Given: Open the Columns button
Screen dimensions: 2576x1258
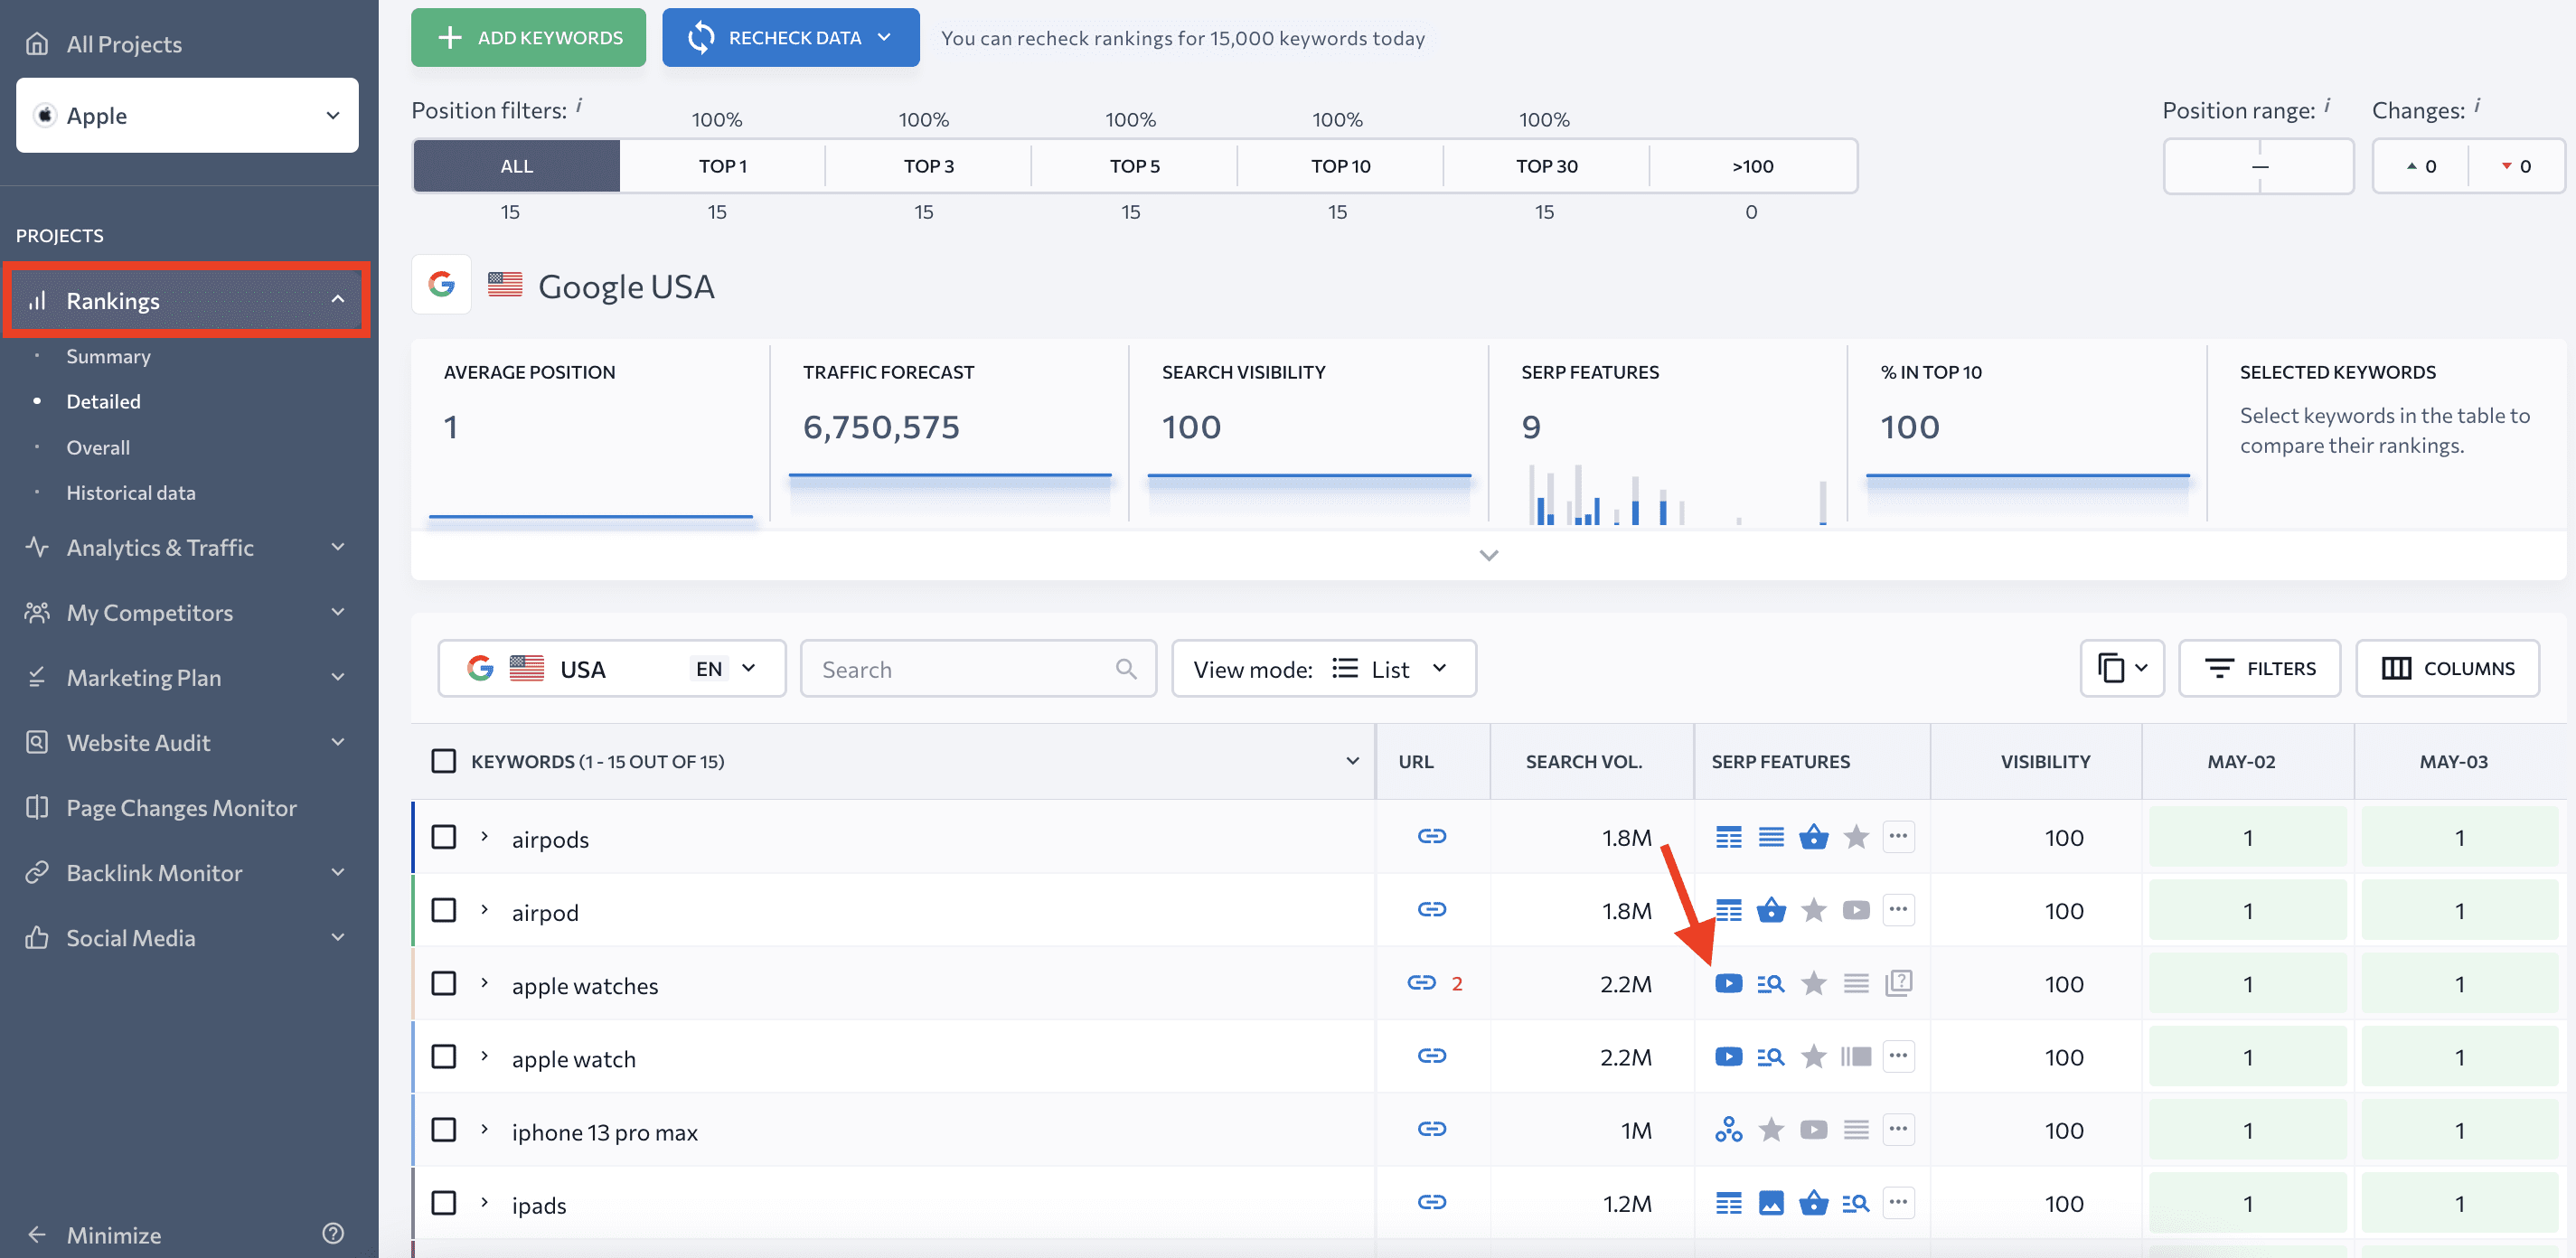Looking at the screenshot, I should [2447, 668].
